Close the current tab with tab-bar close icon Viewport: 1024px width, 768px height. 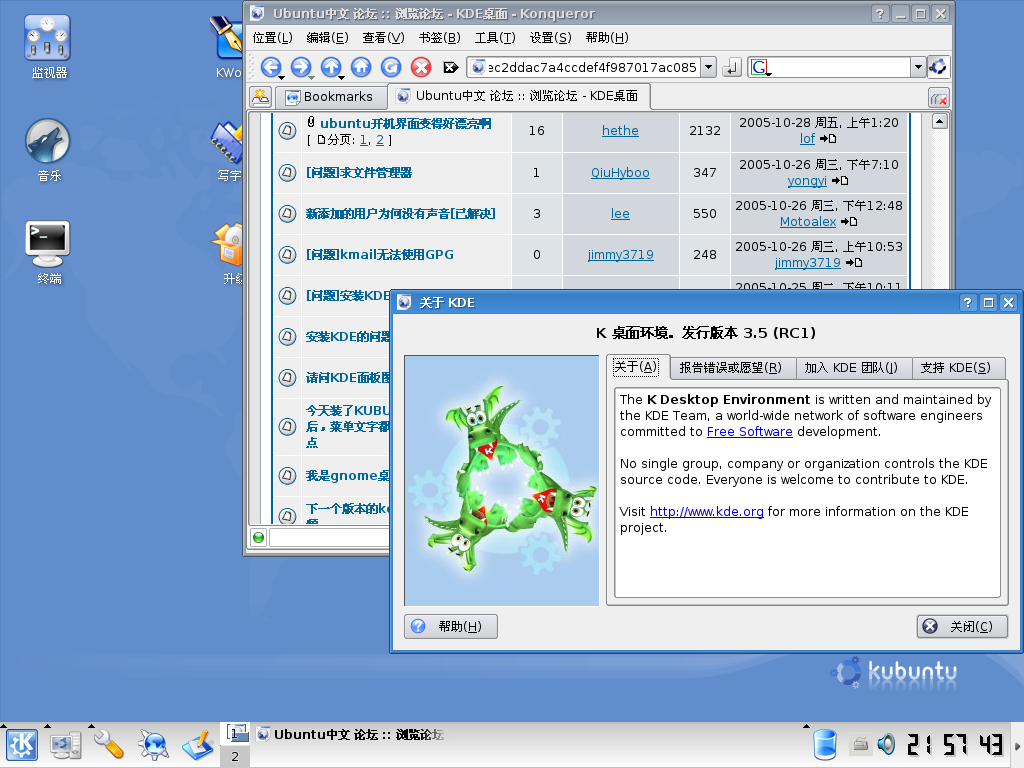pyautogui.click(x=938, y=99)
